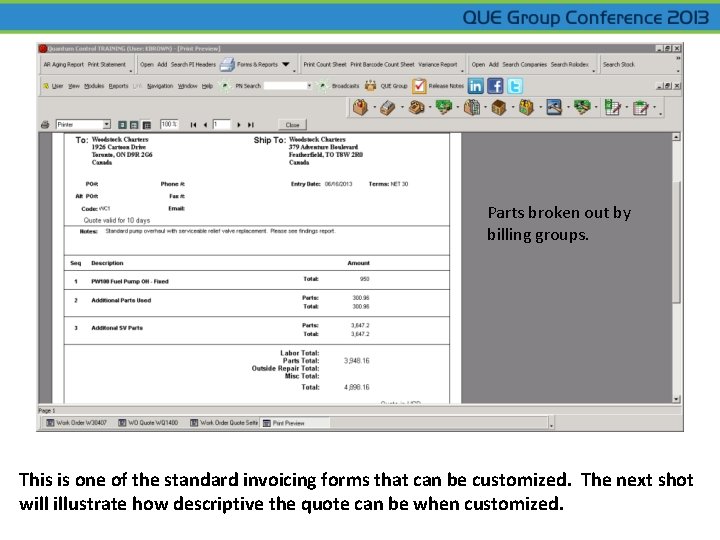This screenshot has height=540, width=720.
Task: Click the brown box module icon
Action: coord(499,107)
